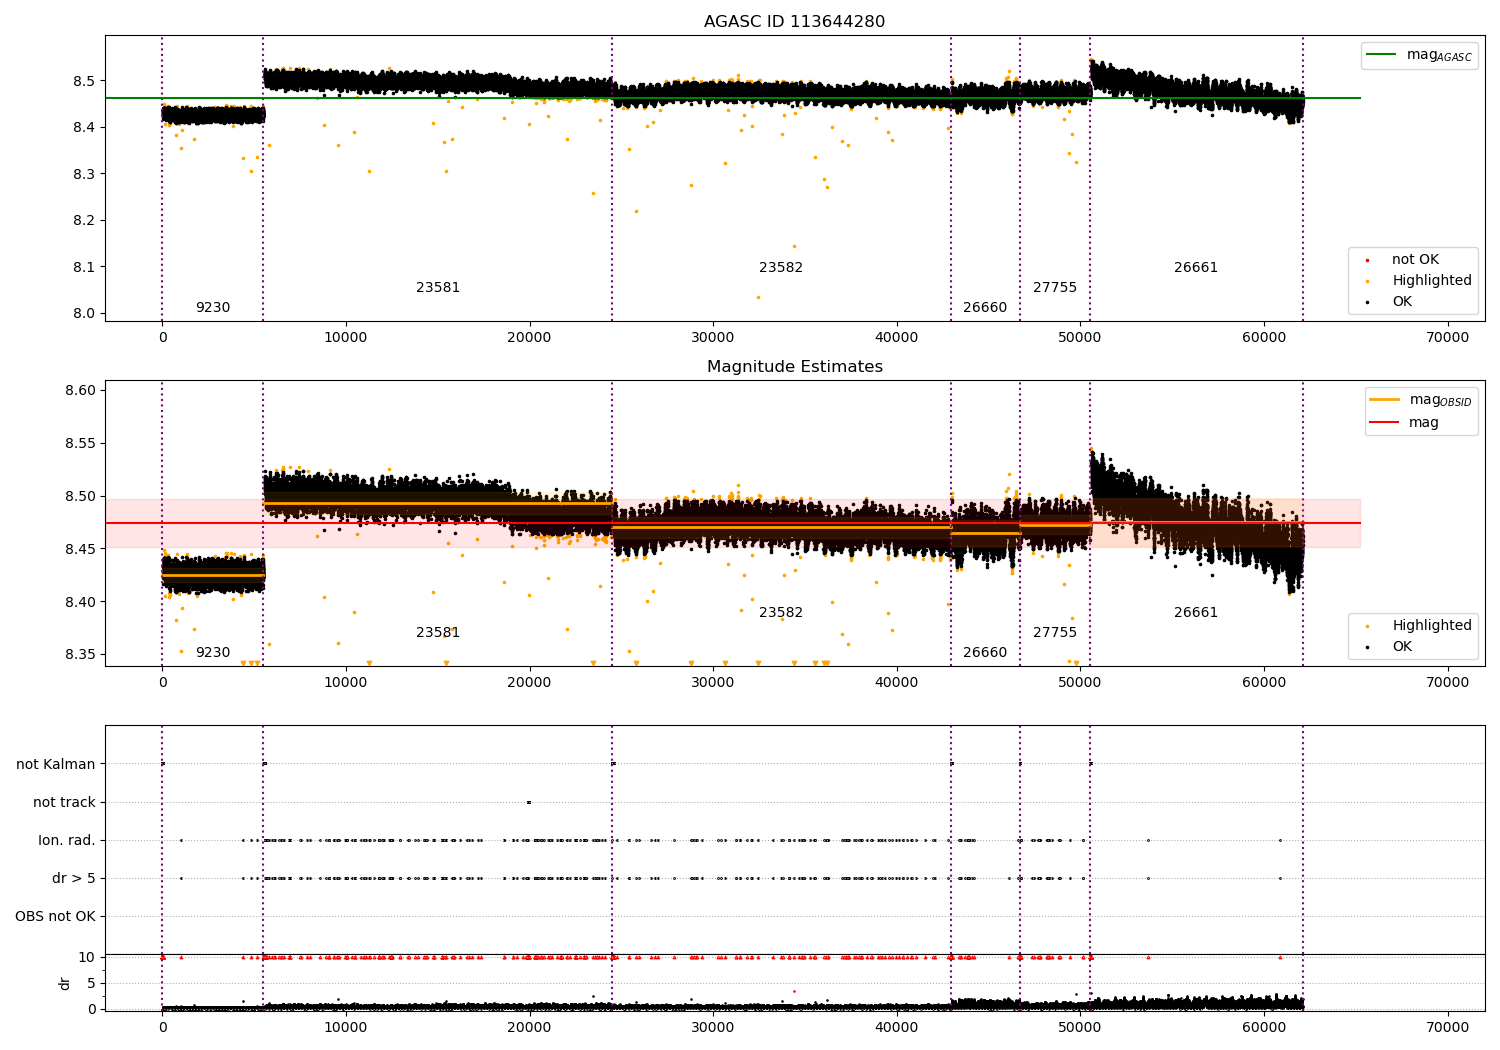Click y-axis tick 8.5 in top plot

coord(84,81)
